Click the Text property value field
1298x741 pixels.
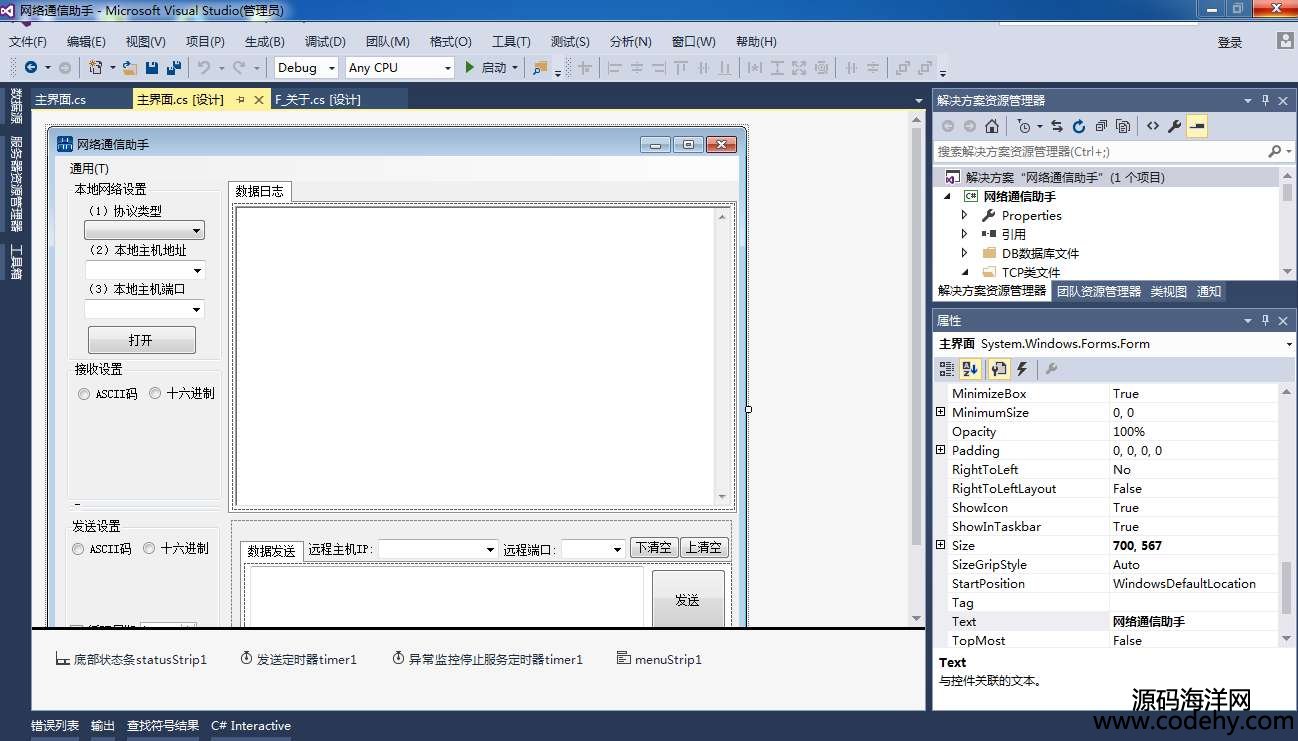(1194, 621)
